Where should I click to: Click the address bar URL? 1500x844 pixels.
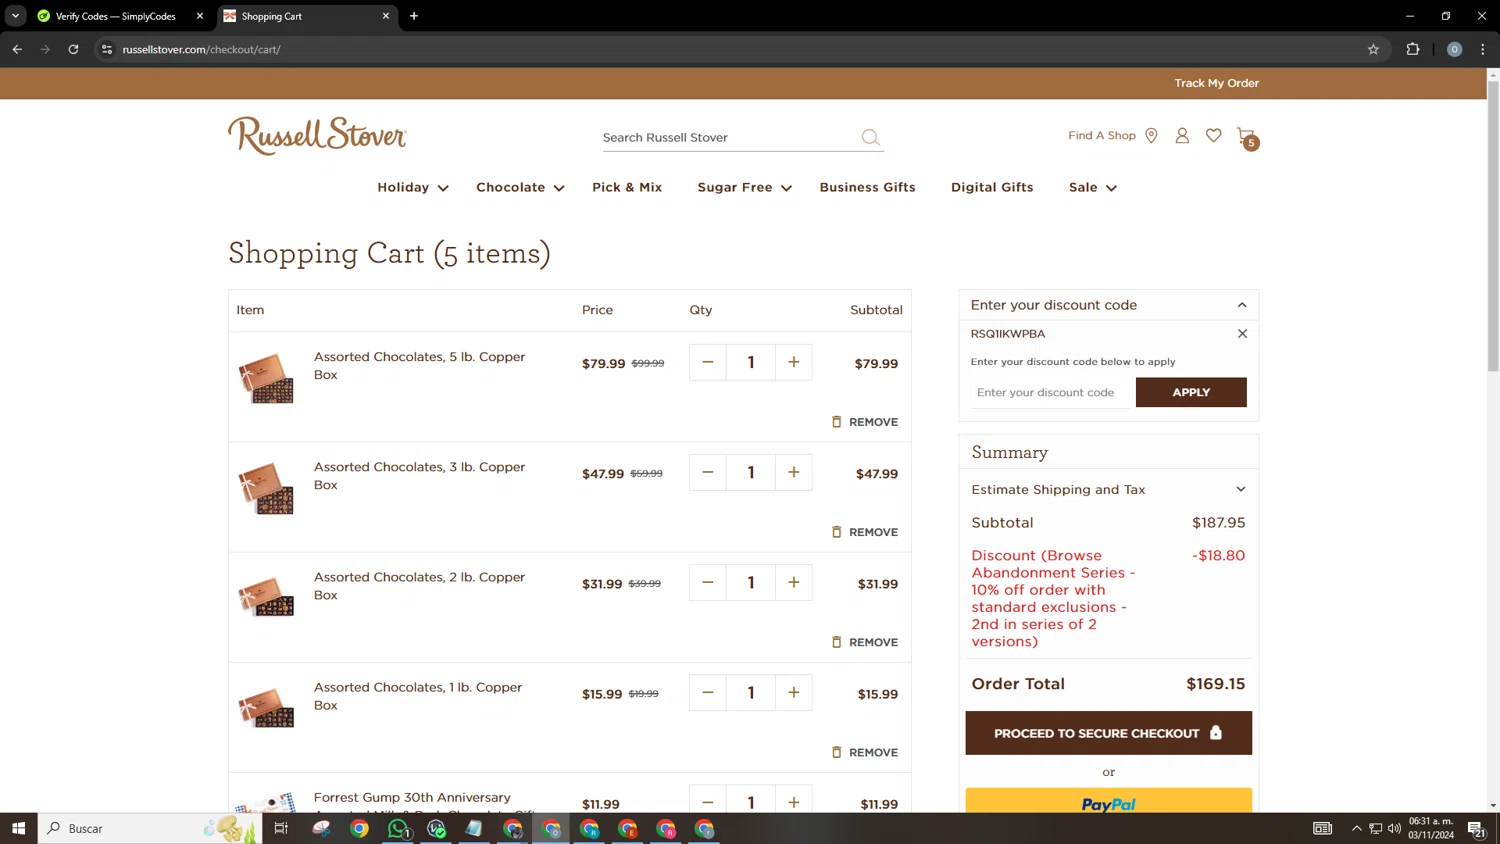pyautogui.click(x=201, y=49)
